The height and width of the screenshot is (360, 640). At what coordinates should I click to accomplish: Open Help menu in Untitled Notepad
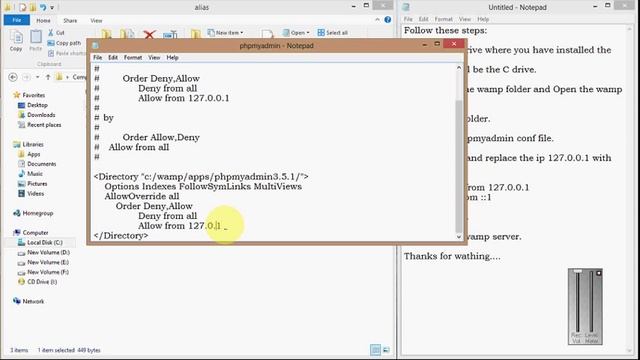pos(483,19)
